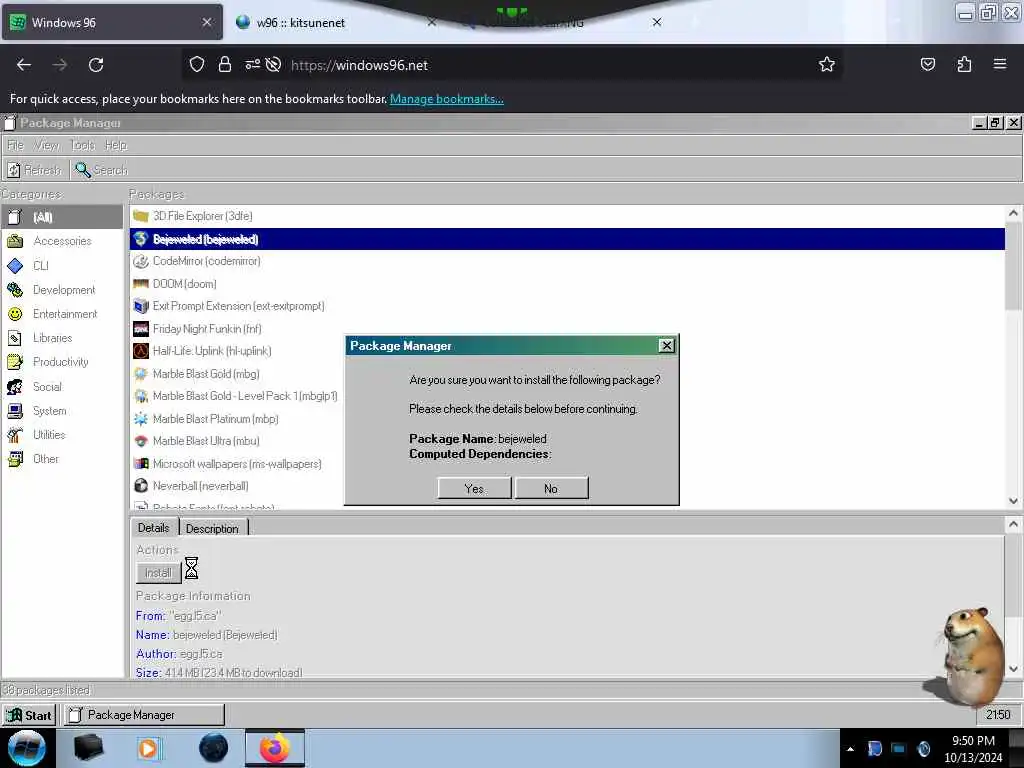Click the Manage bookmarks link

447,99
